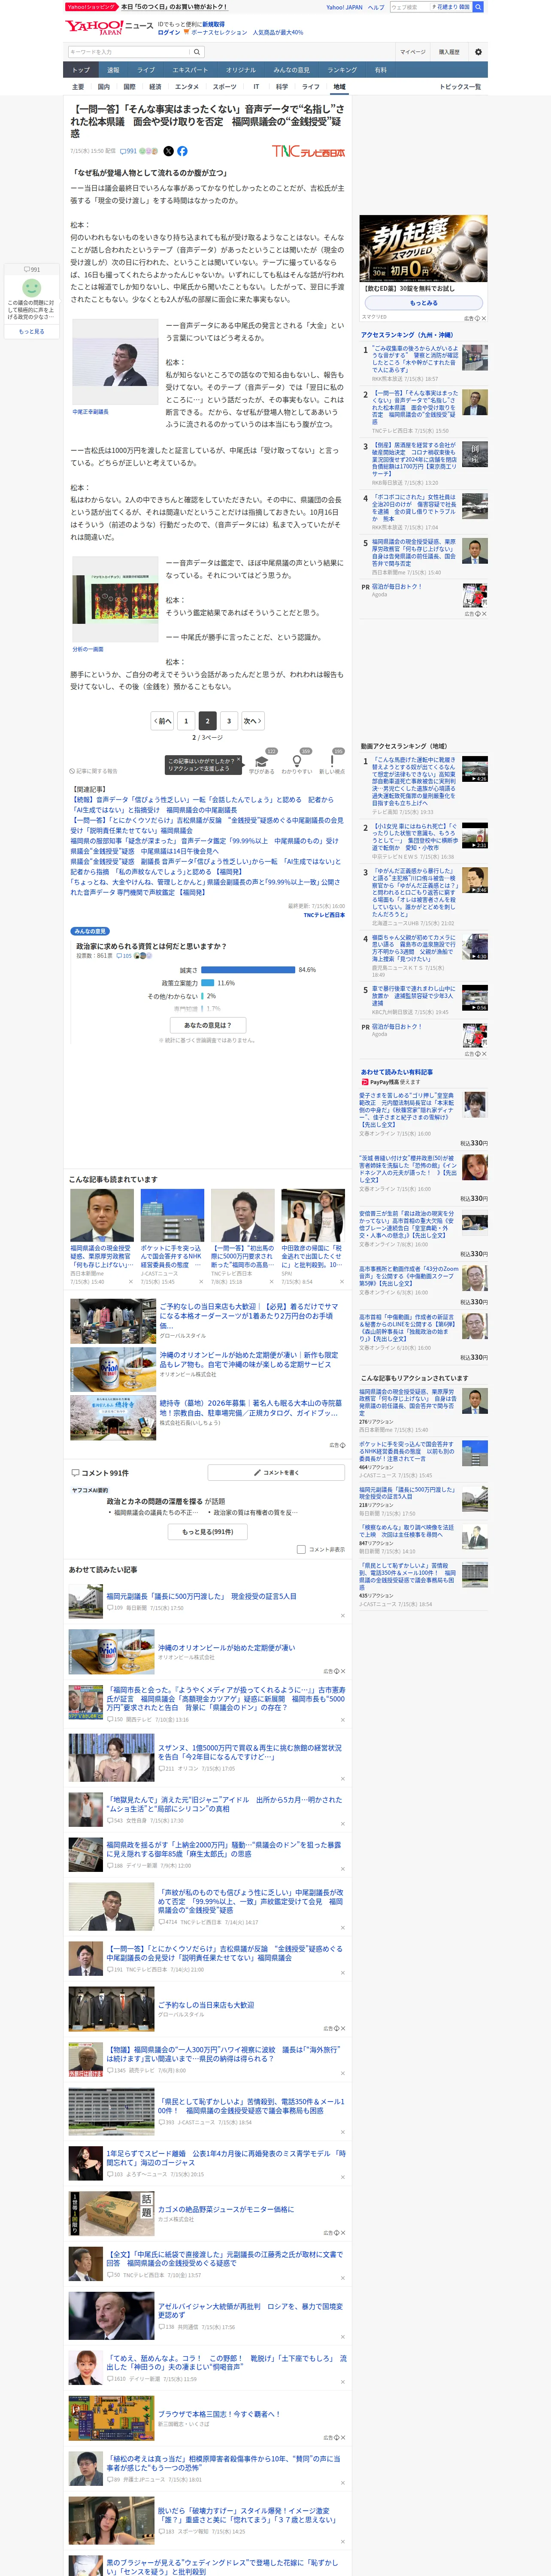Click the keyword search magnifier icon
This screenshot has height=2576, width=551.
point(197,52)
